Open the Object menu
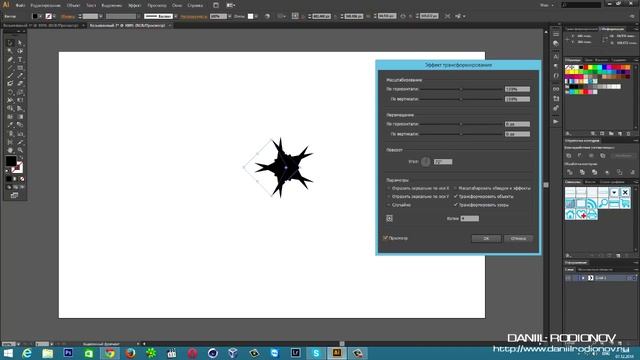The width and height of the screenshot is (640, 360). pyautogui.click(x=73, y=6)
